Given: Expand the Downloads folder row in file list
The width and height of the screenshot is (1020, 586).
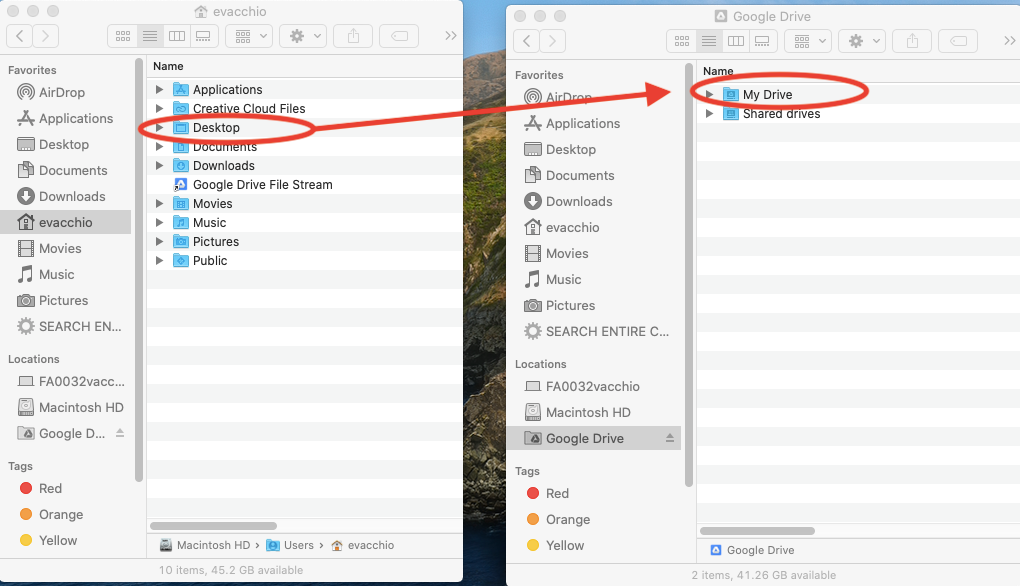Looking at the screenshot, I should (x=159, y=165).
